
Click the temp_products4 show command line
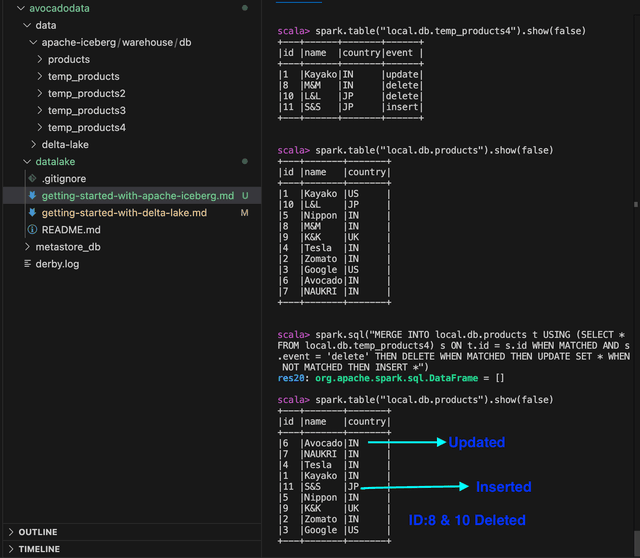click(431, 31)
